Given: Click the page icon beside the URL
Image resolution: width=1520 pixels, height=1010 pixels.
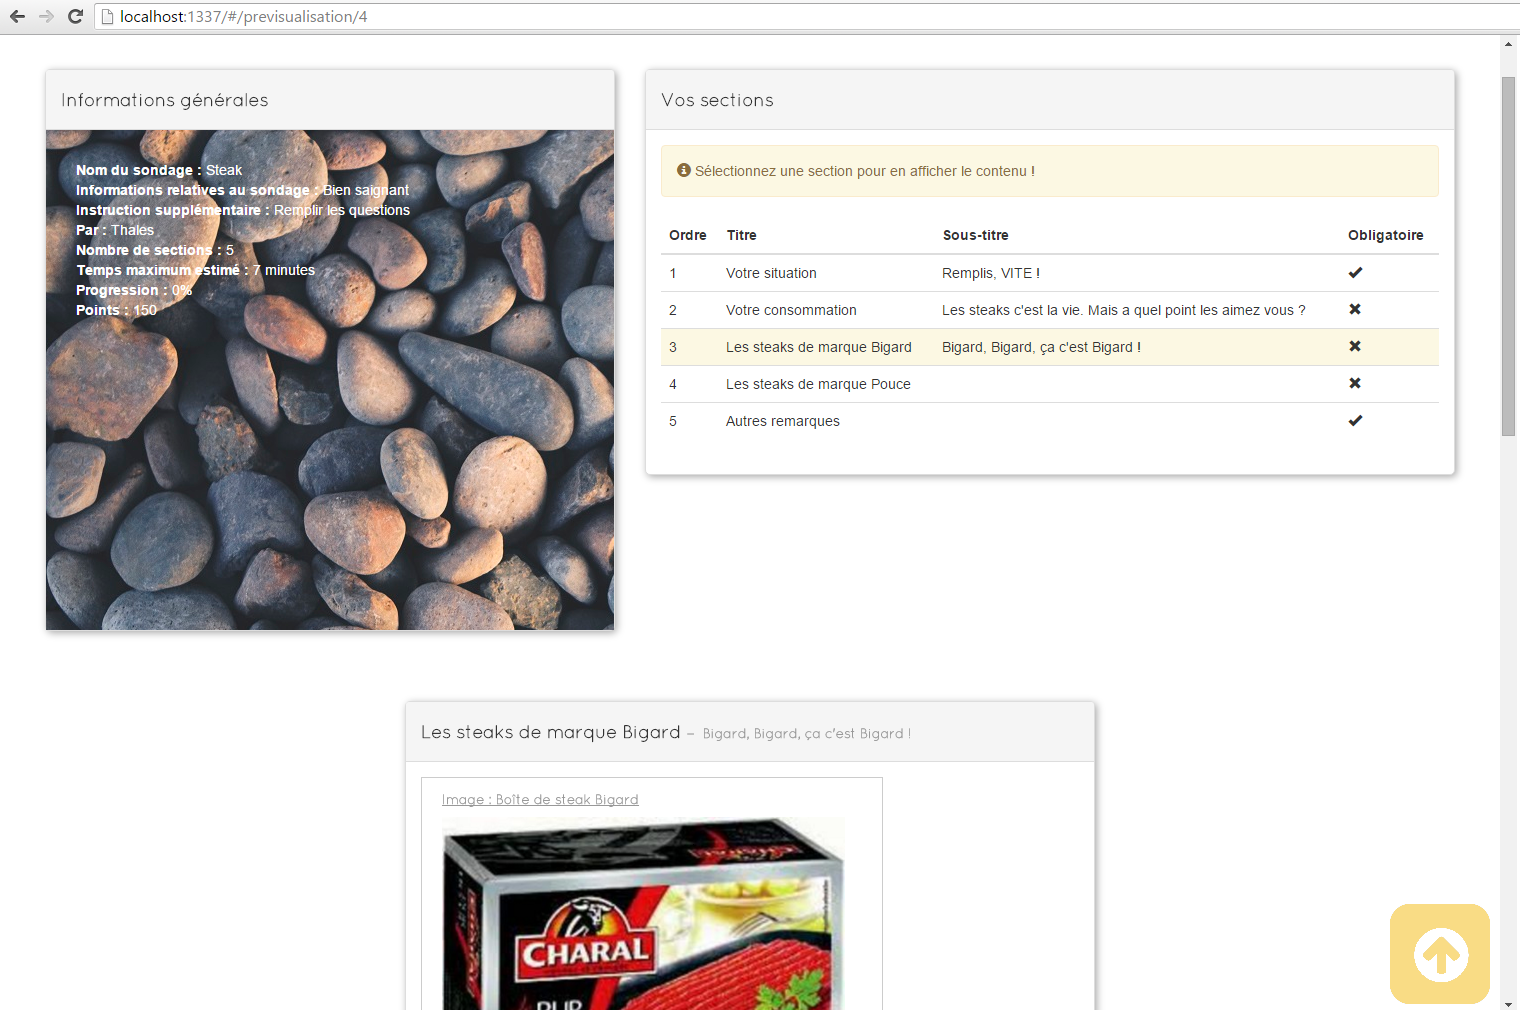Looking at the screenshot, I should pyautogui.click(x=107, y=17).
